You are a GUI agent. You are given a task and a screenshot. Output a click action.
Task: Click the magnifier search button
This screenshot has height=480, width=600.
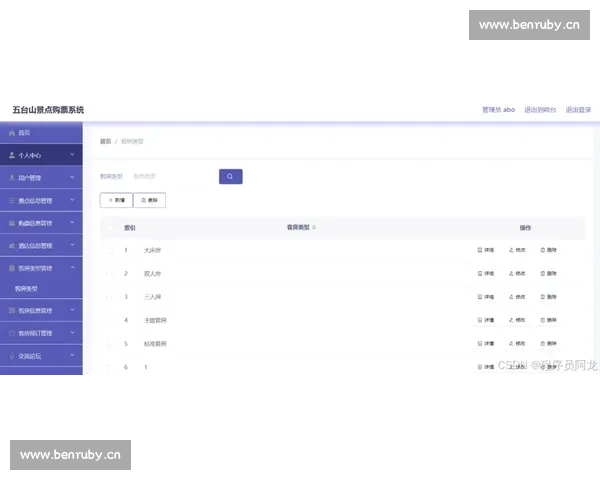coord(230,177)
